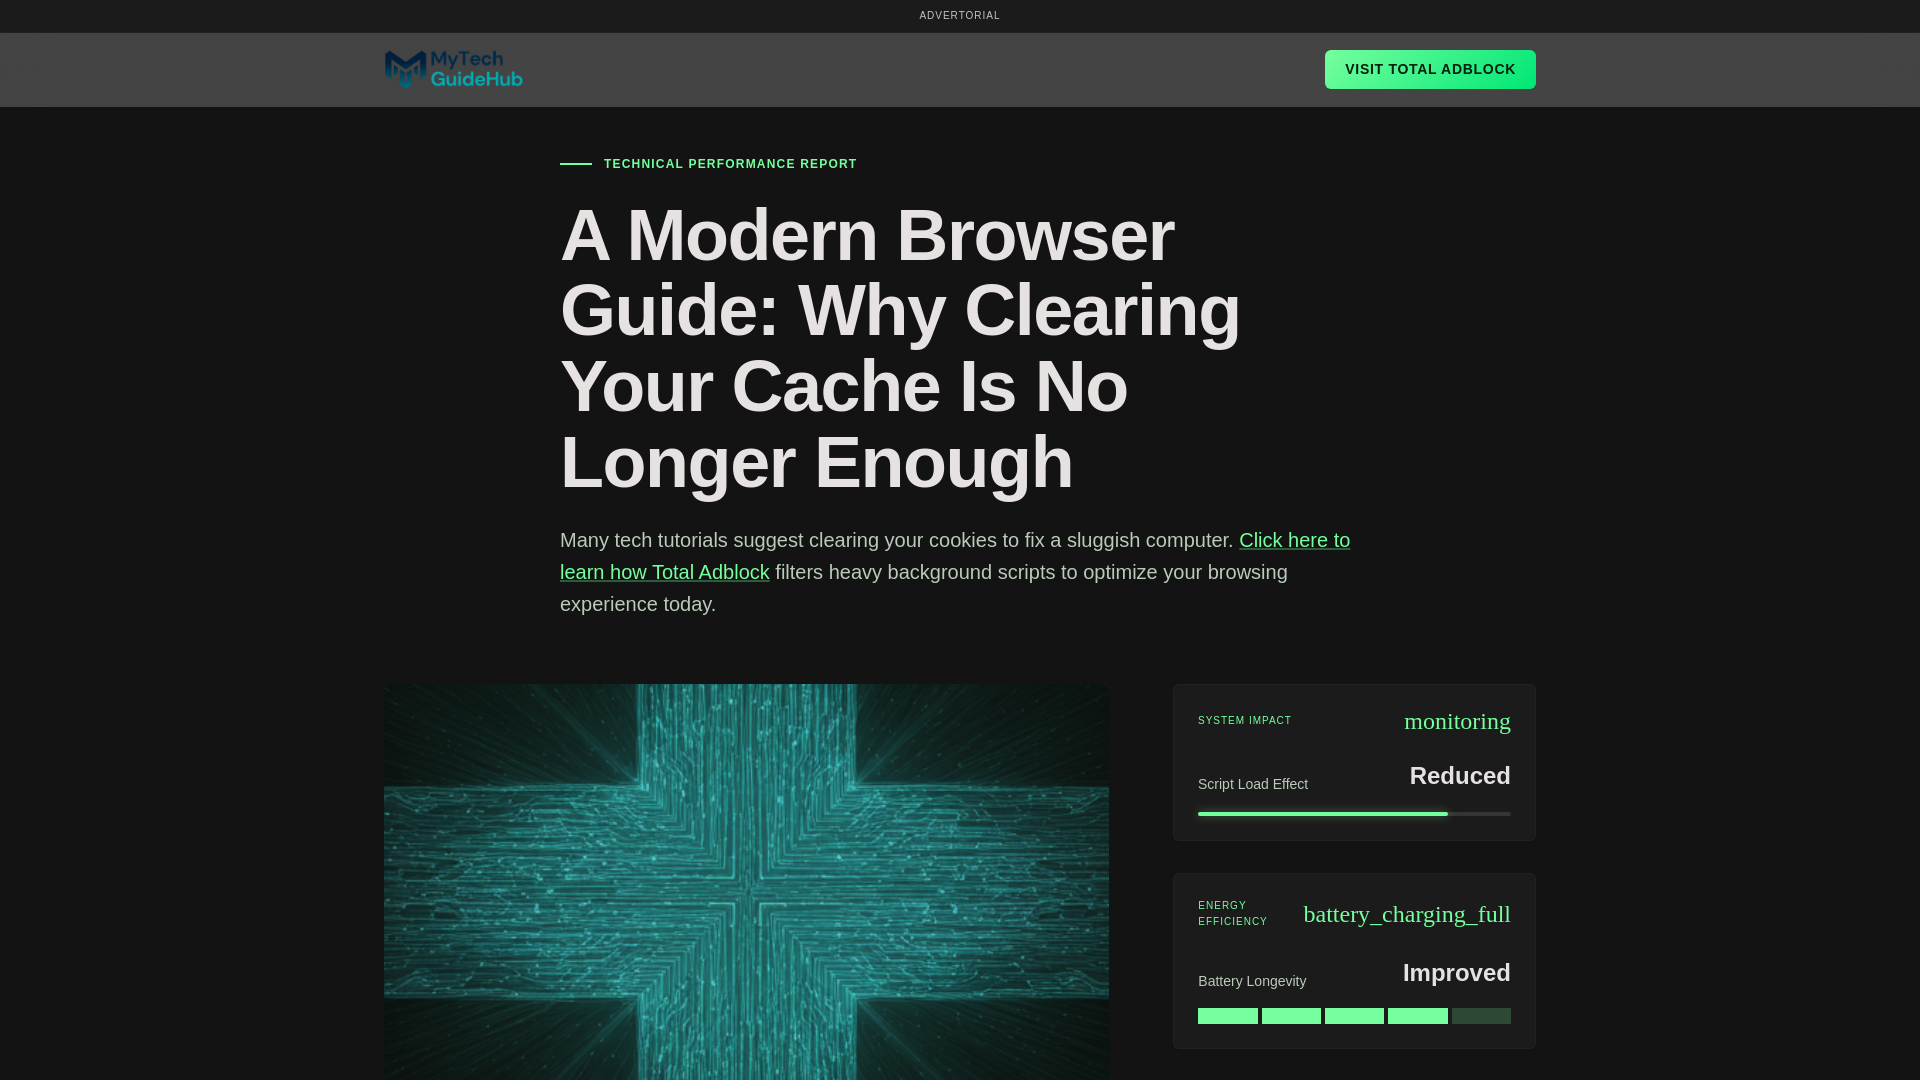Click the 'Technical Performance Report' heading label
Viewport: 1920px width, 1080px height.
coord(730,164)
